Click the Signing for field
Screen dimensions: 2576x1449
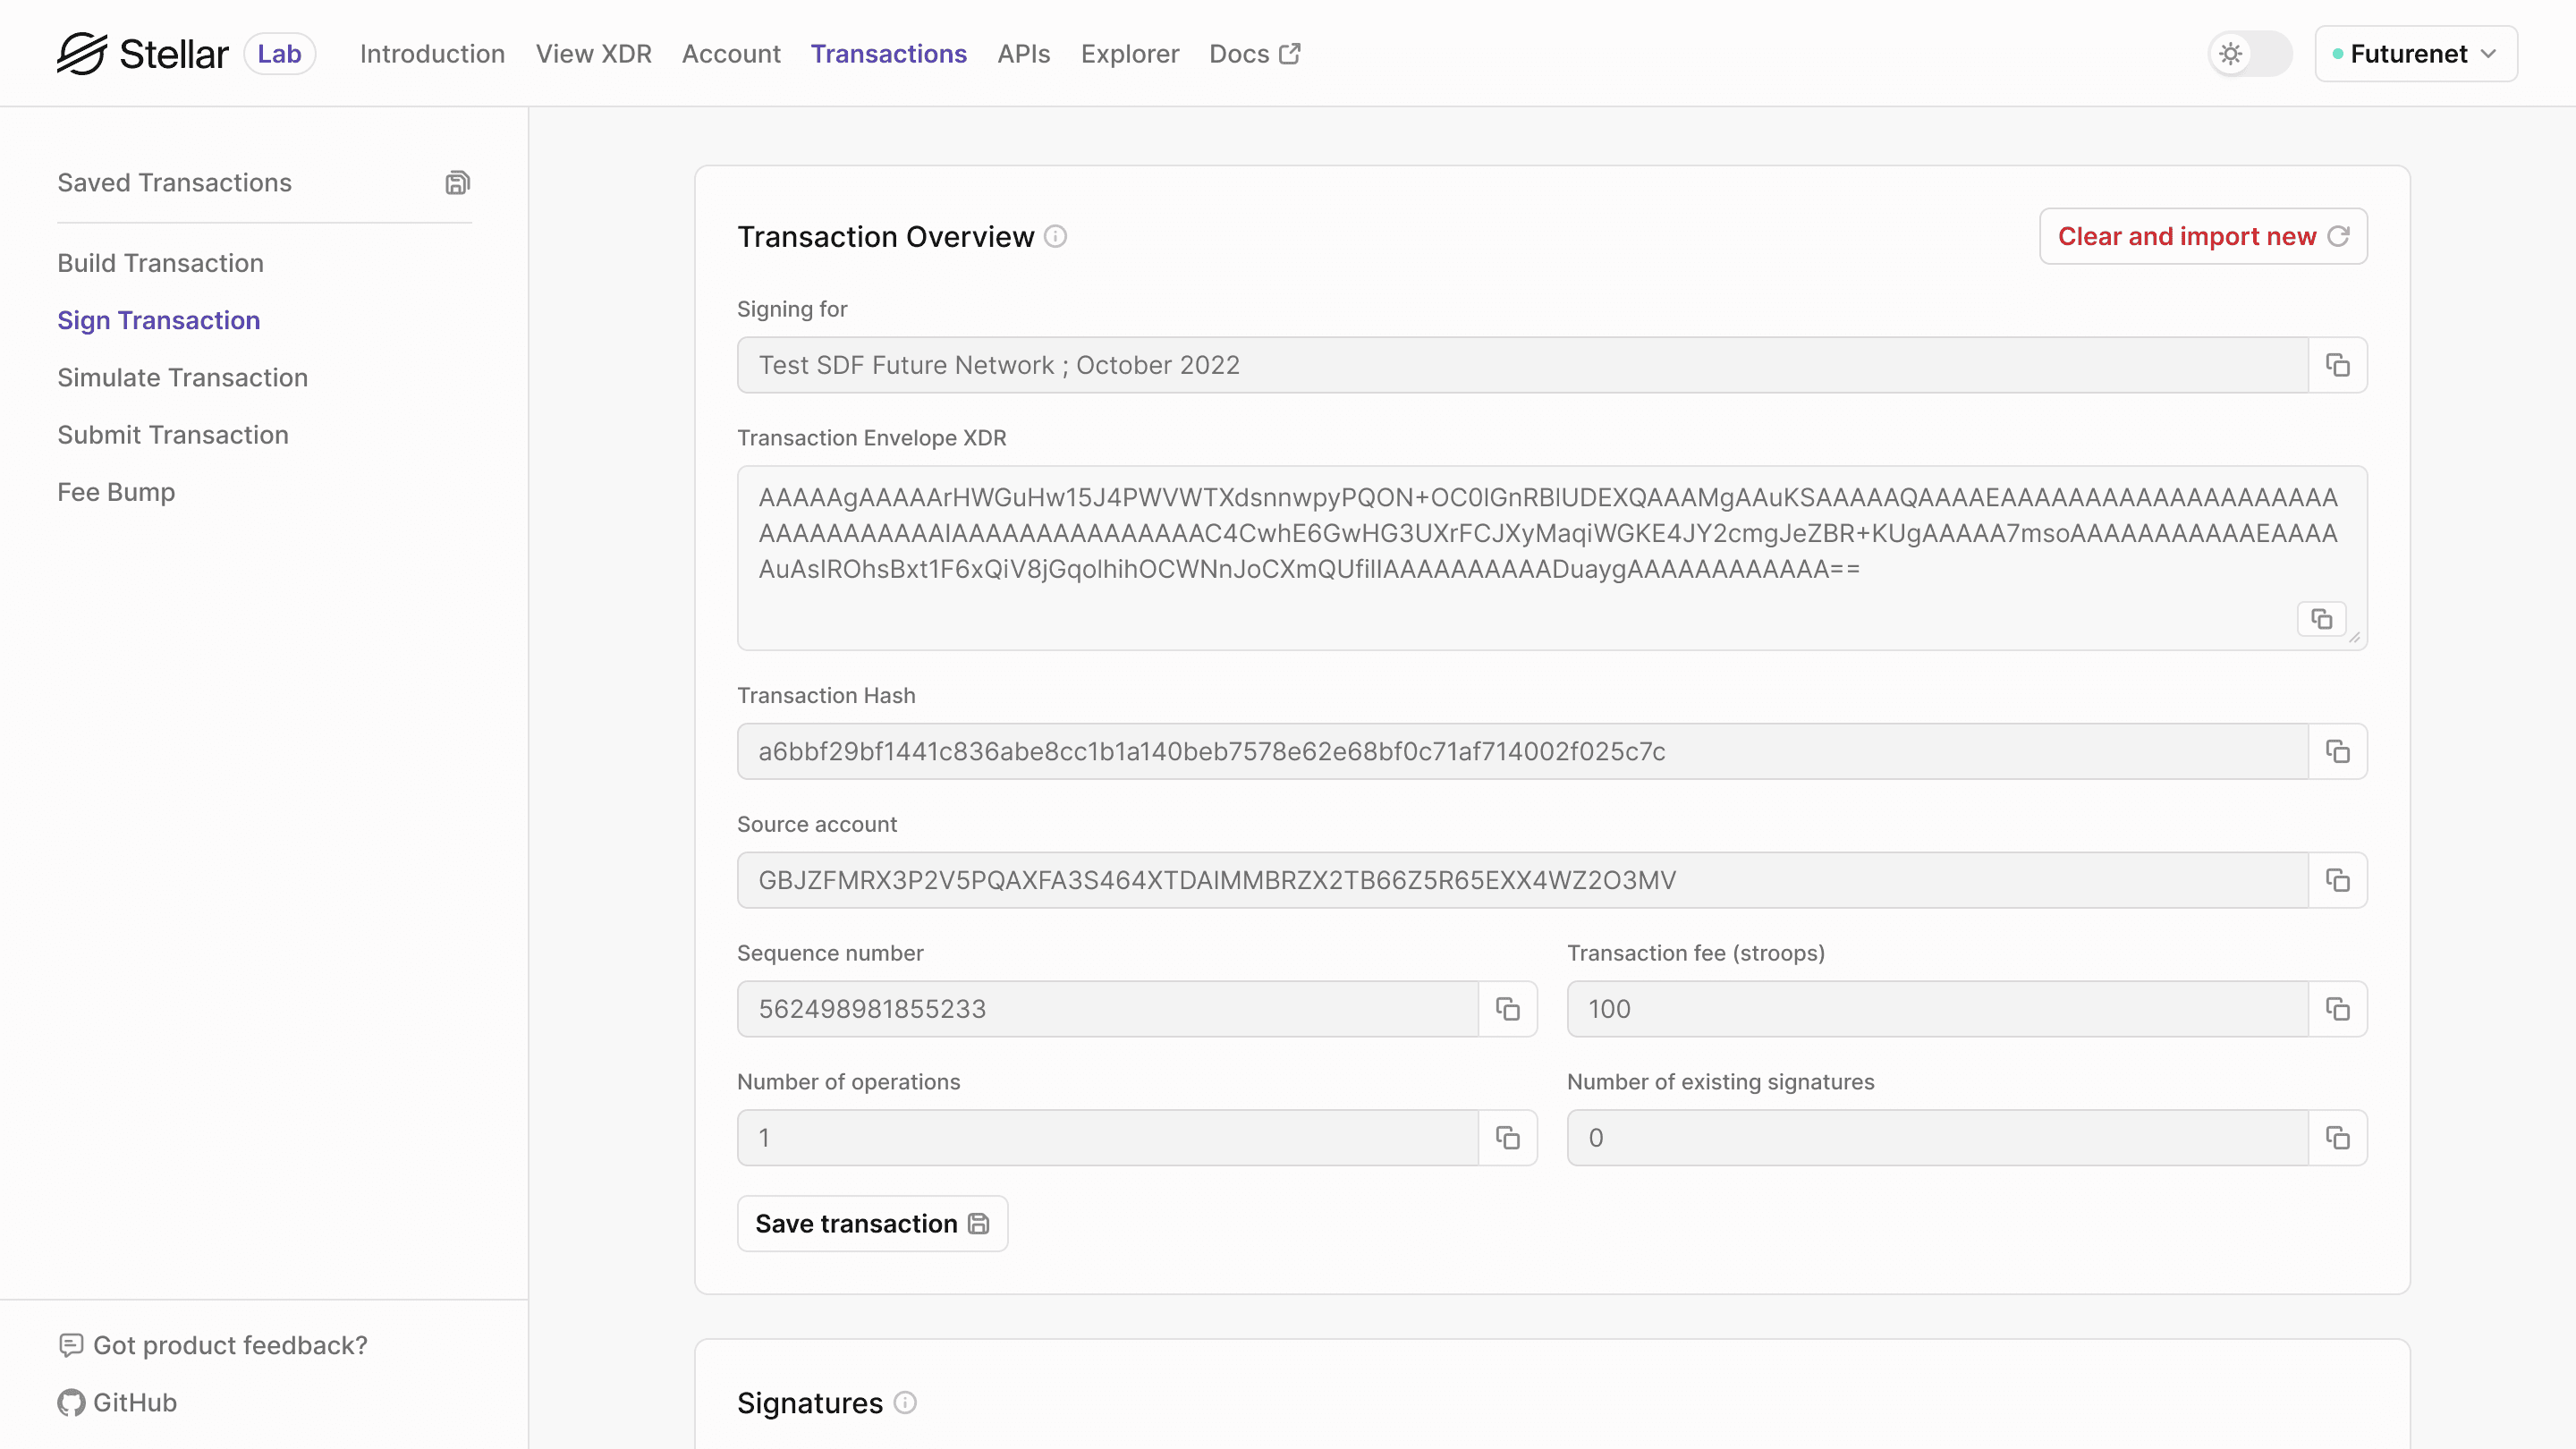(x=1522, y=365)
